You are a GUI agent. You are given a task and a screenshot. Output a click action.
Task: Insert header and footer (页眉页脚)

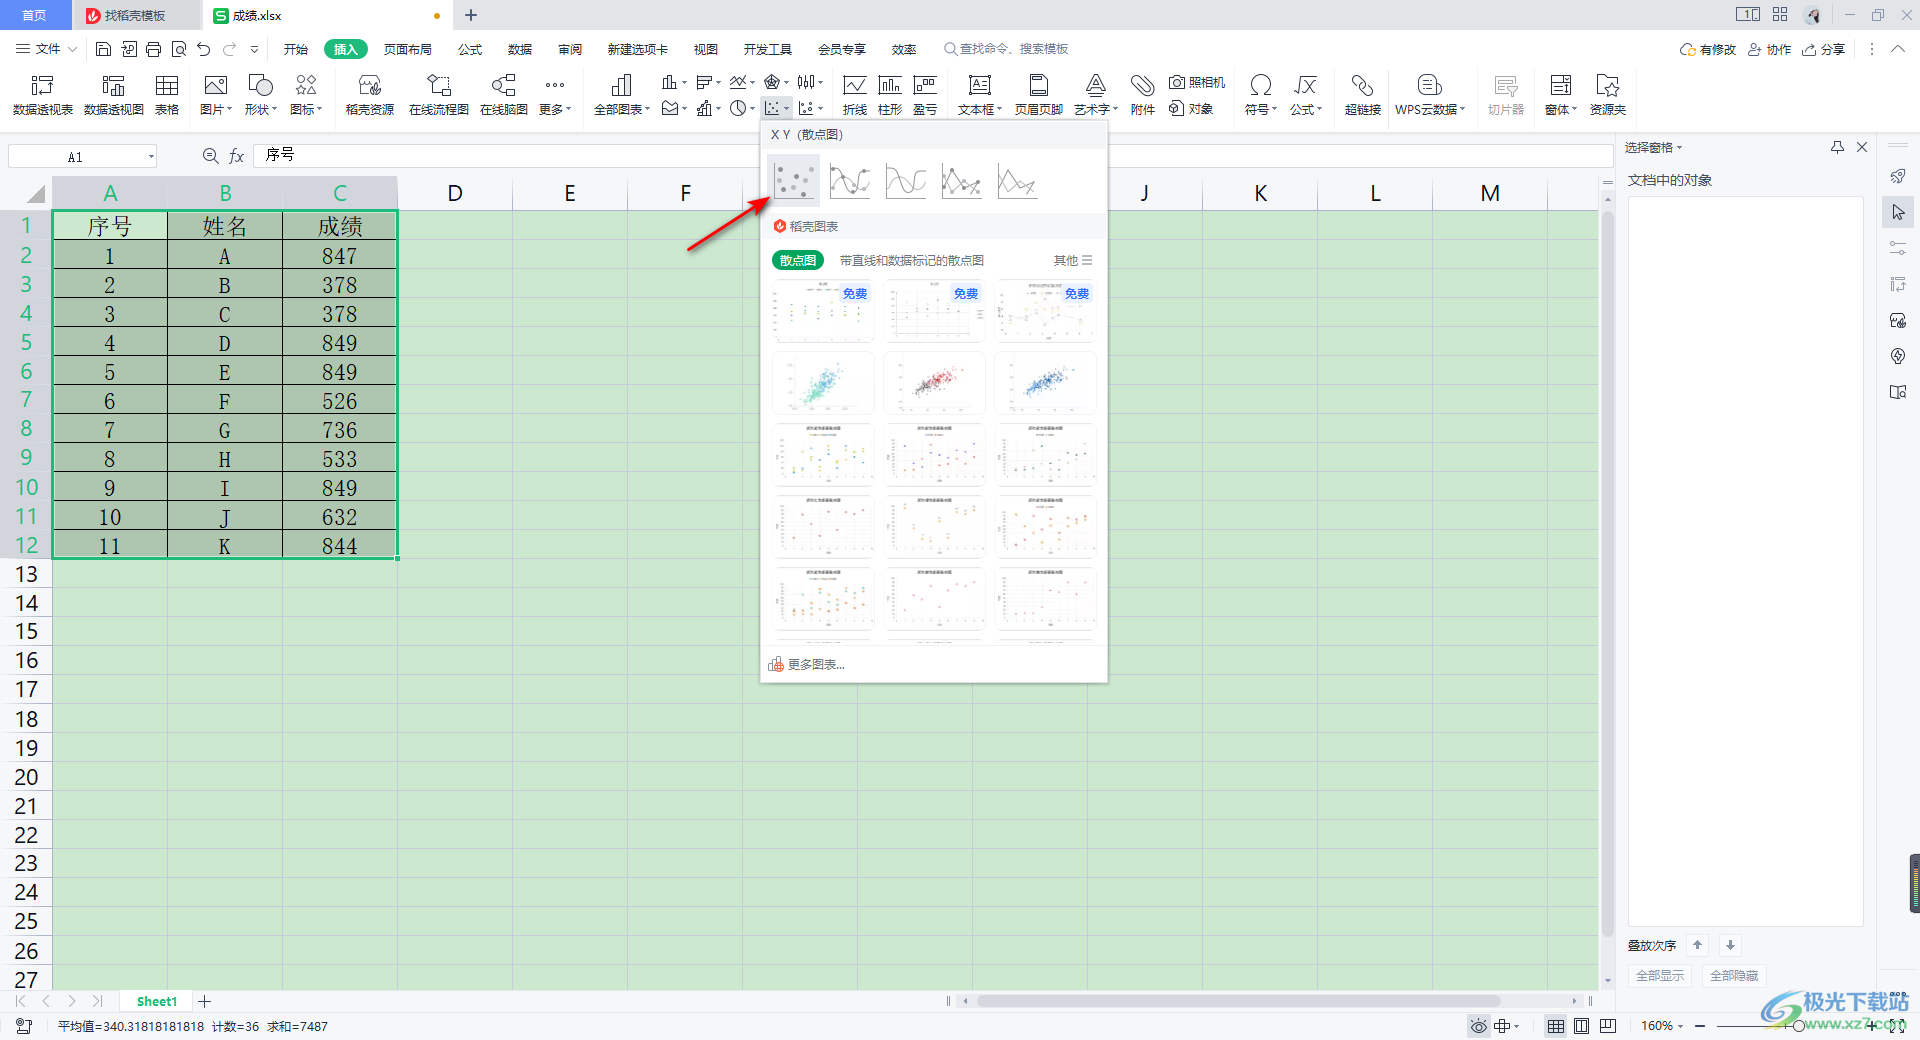[1039, 95]
